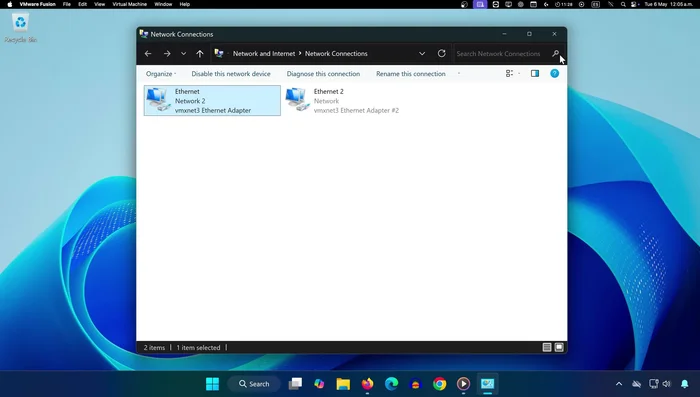The height and width of the screenshot is (397, 700).
Task: Launch Copilot from the taskbar
Action: click(x=319, y=384)
